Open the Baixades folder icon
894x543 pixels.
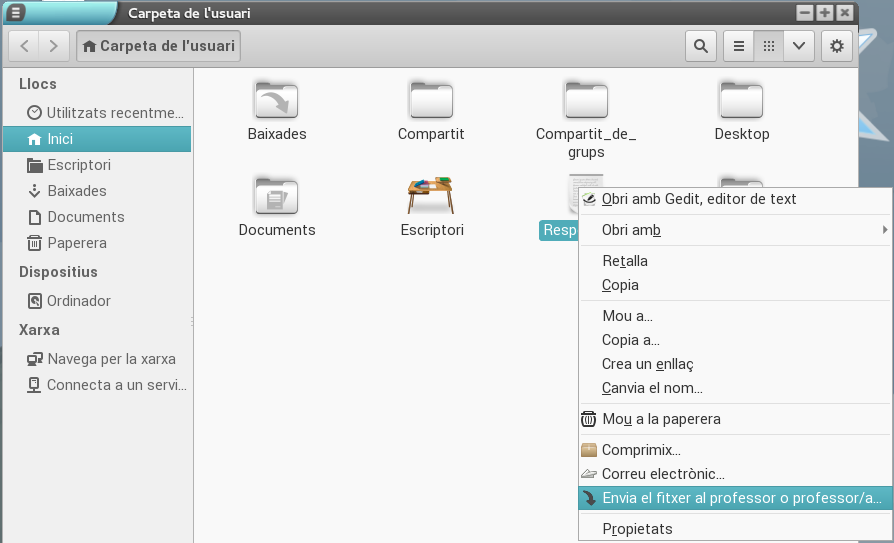[x=277, y=100]
